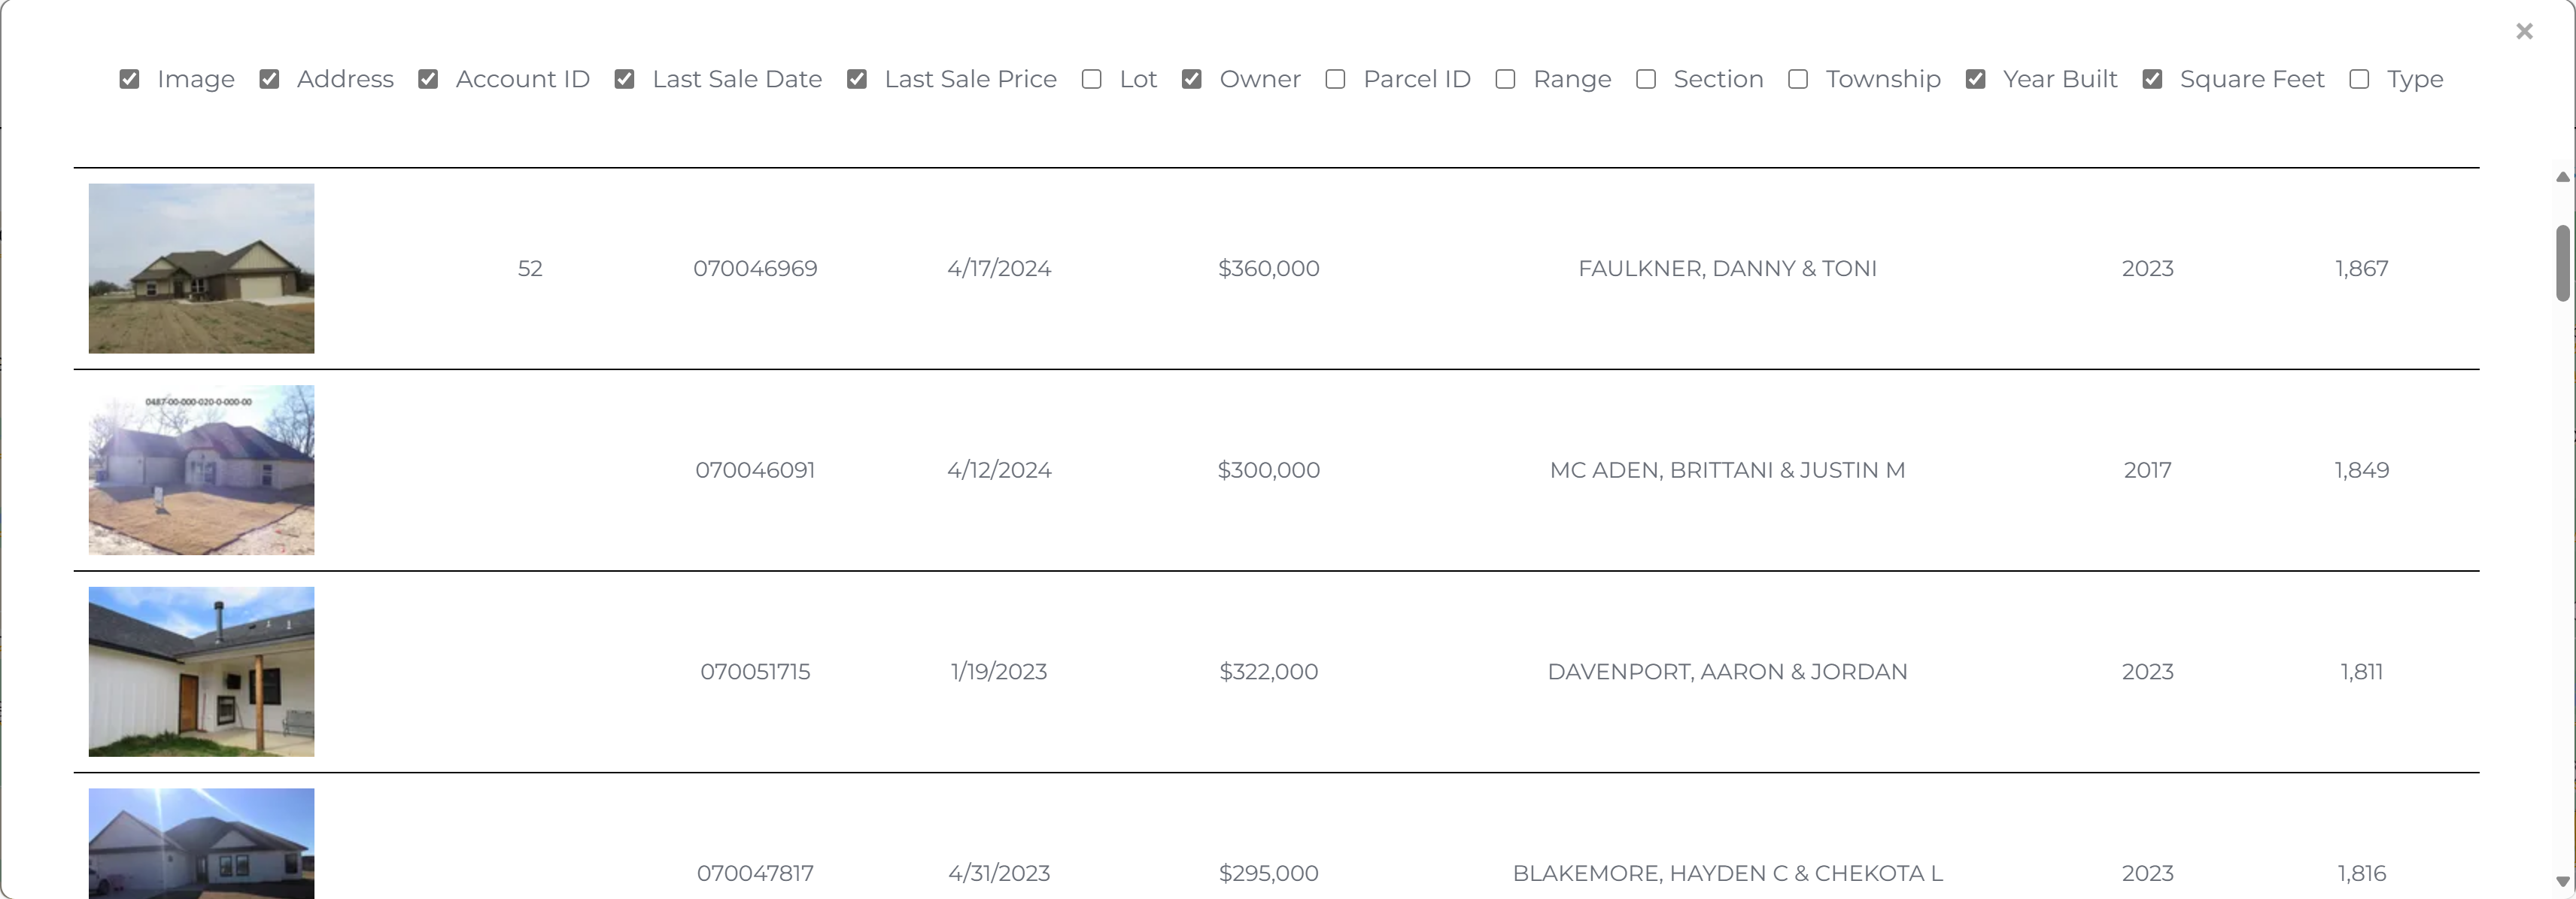Uncheck the Image column checkbox

[129, 79]
